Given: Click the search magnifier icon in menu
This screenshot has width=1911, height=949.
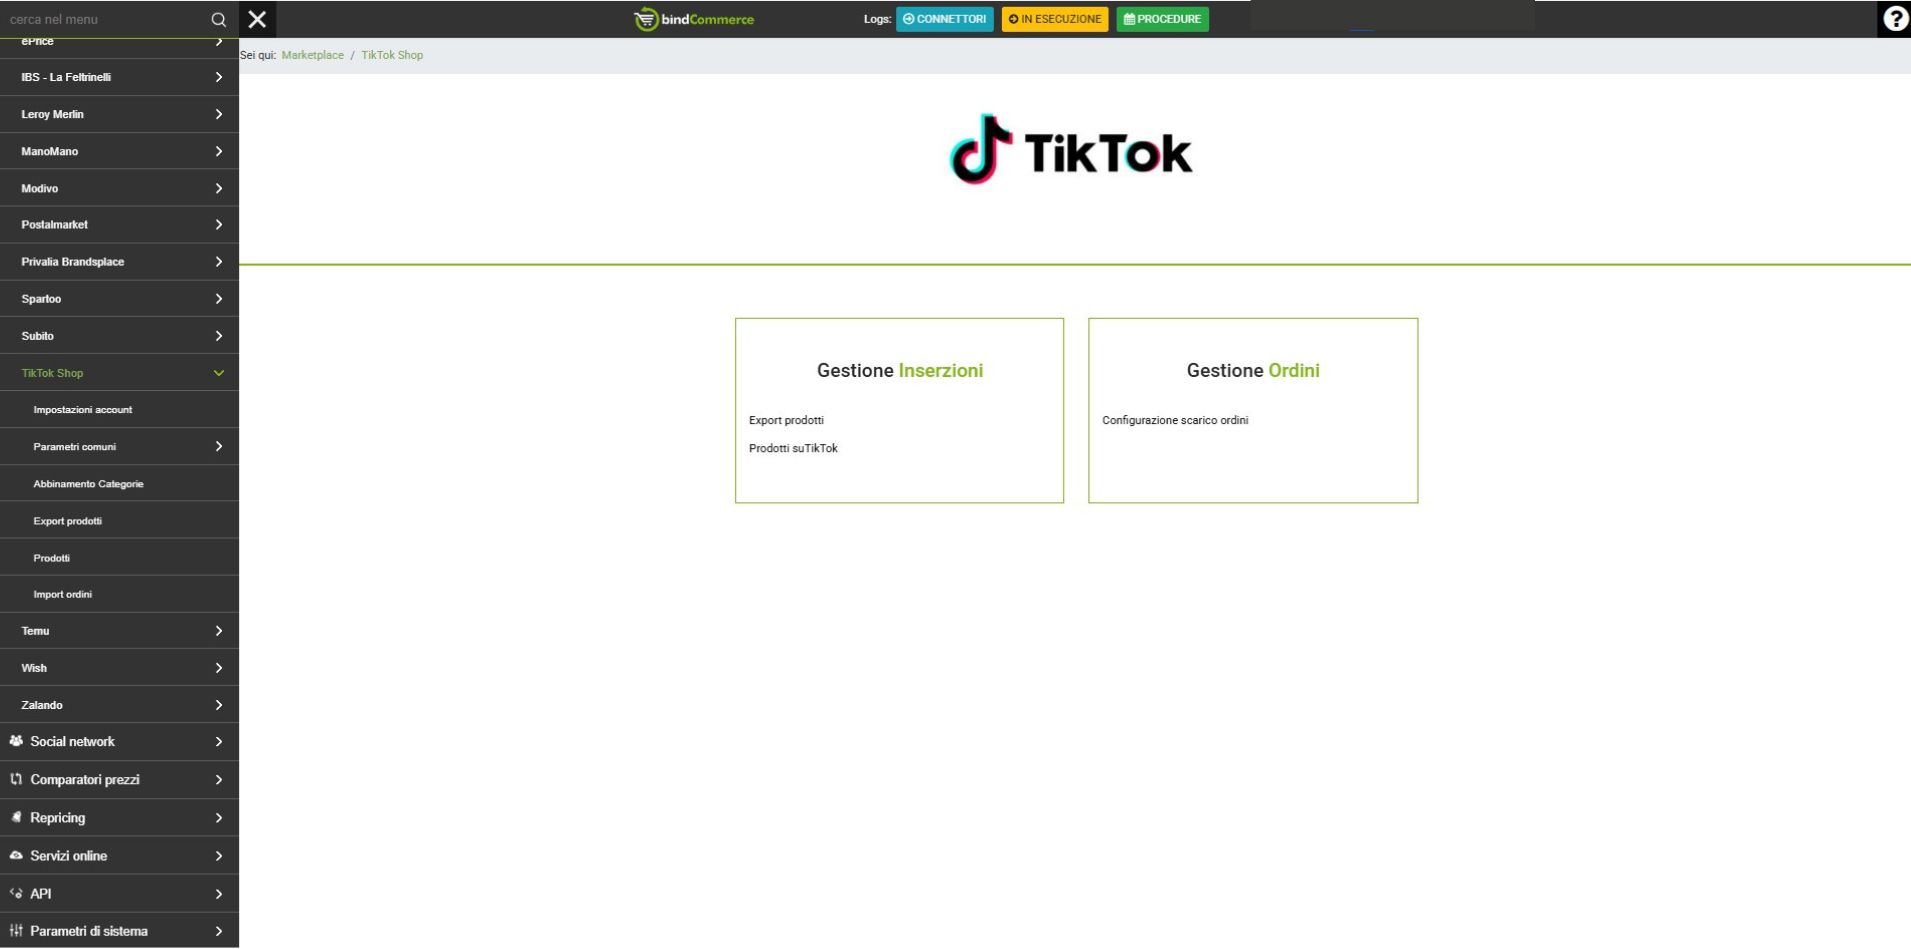Looking at the screenshot, I should pyautogui.click(x=218, y=19).
